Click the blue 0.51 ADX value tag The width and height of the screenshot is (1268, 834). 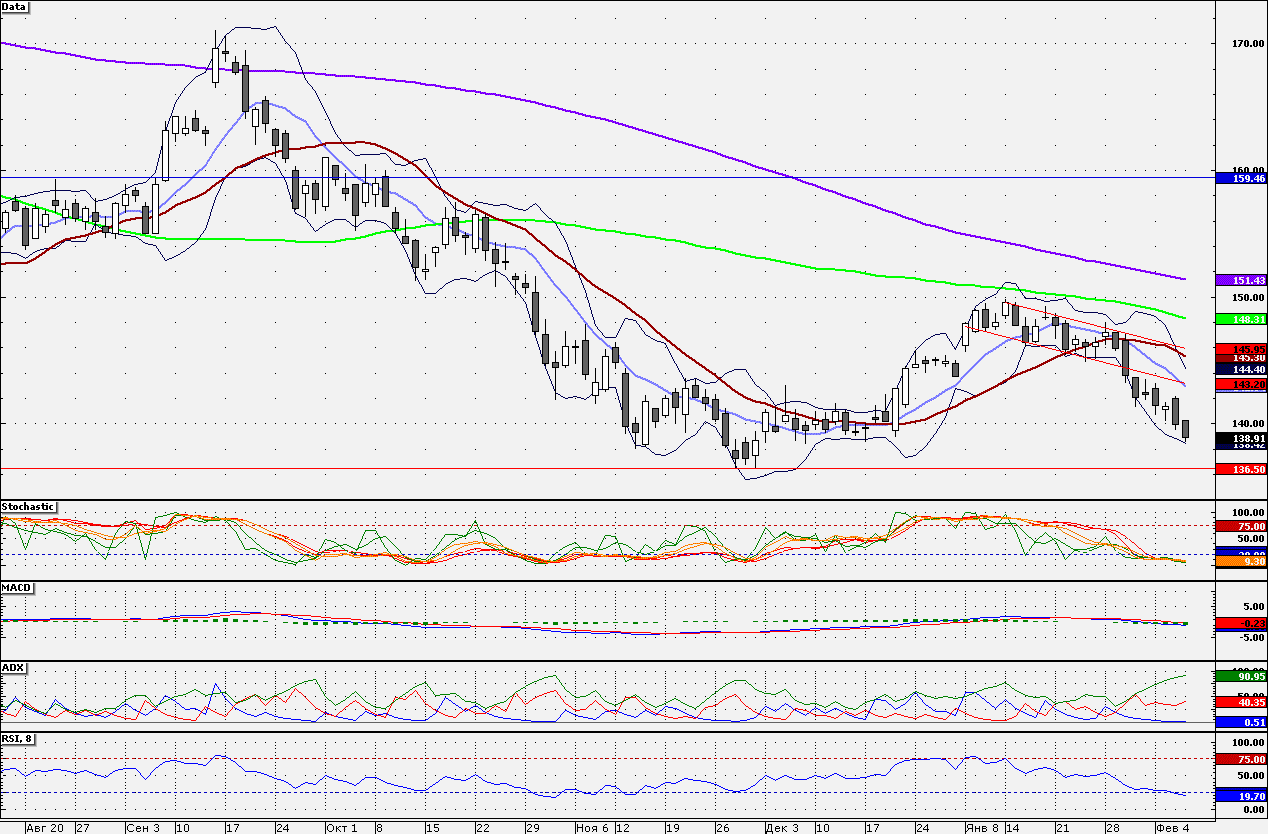pyautogui.click(x=1240, y=722)
